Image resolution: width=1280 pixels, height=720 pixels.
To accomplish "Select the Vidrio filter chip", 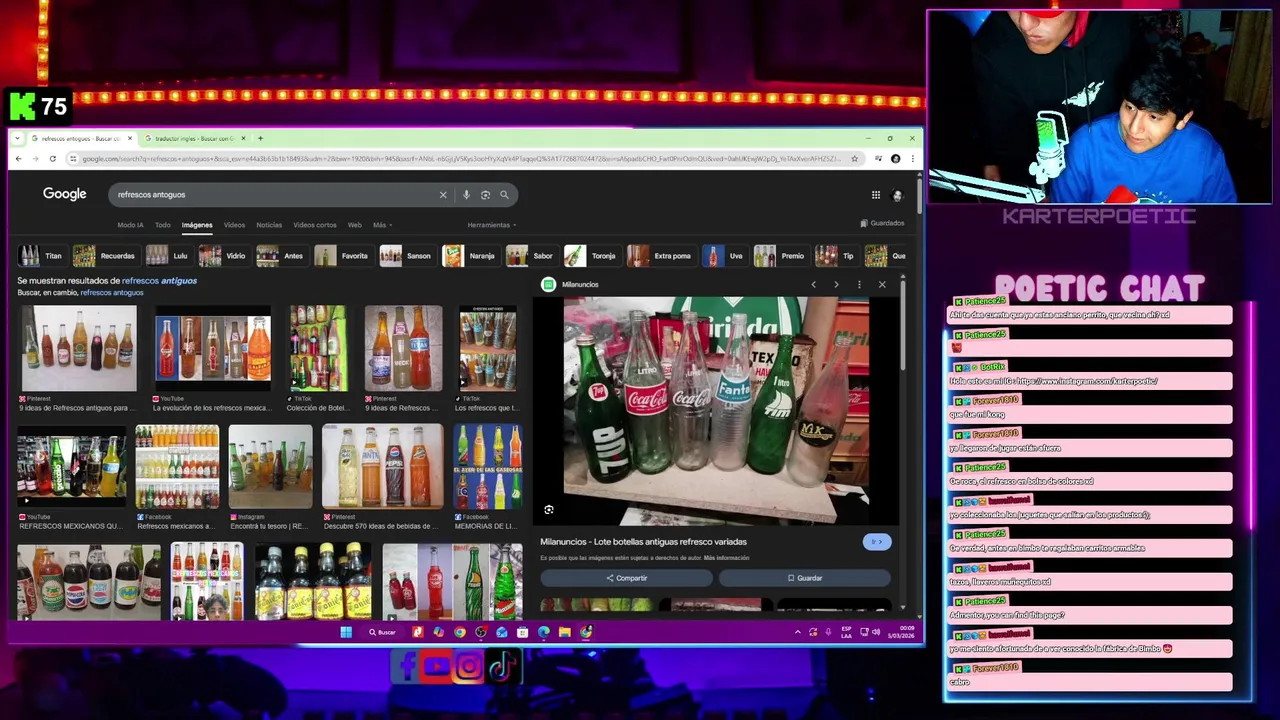I will coord(223,256).
